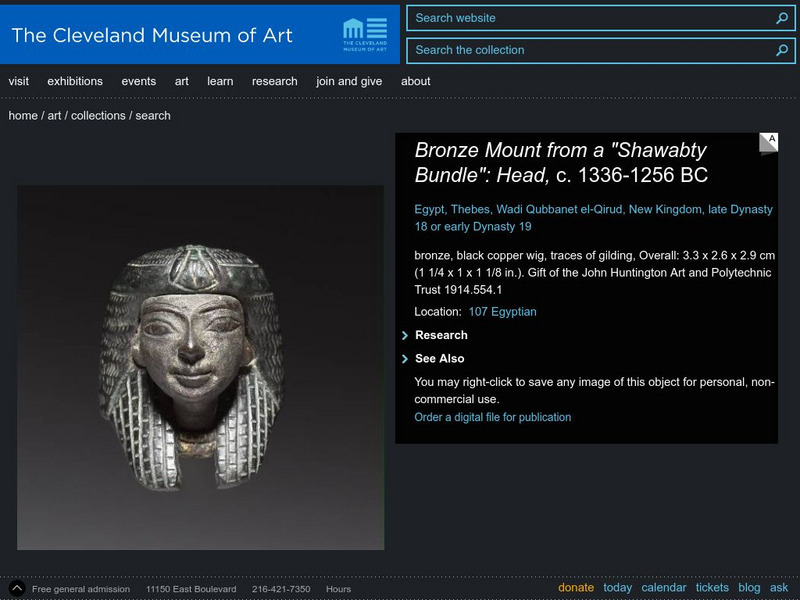Open the join and give menu

point(349,81)
